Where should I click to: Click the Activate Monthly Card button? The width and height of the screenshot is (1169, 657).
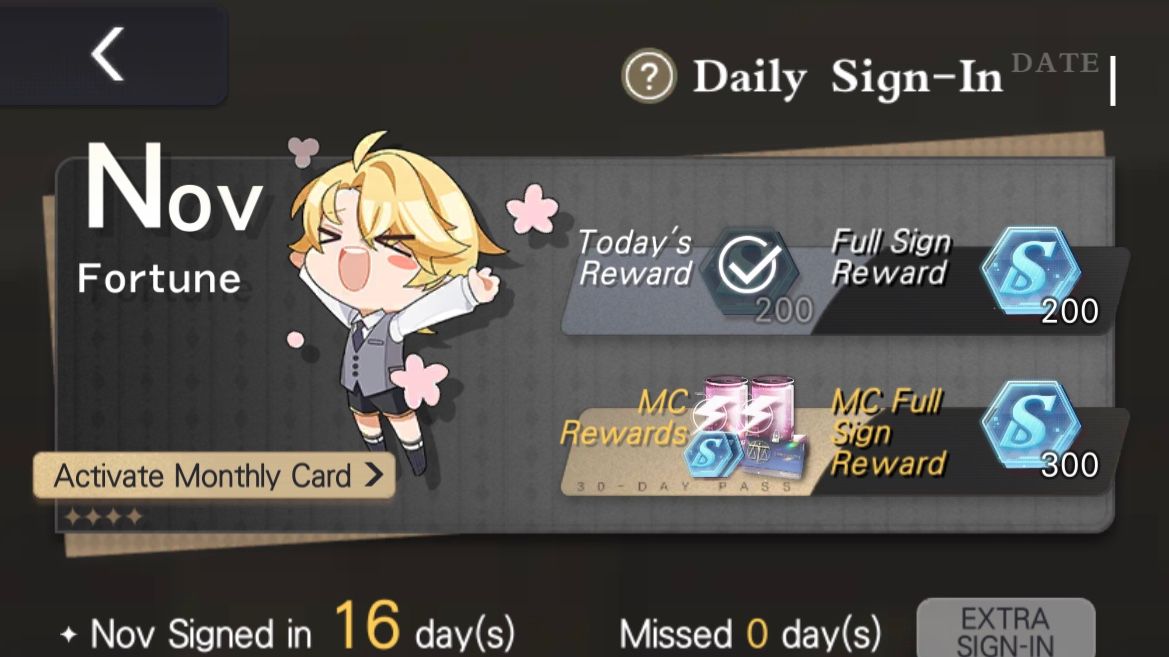coord(213,475)
